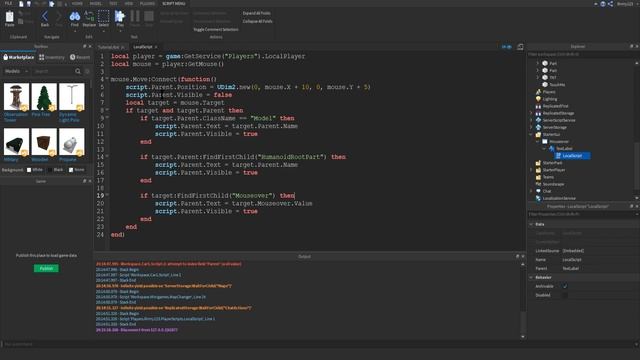Viewport: 640px width, 360px height.
Task: Toggle the Disabled checkbox in Properties
Action: click(x=565, y=295)
